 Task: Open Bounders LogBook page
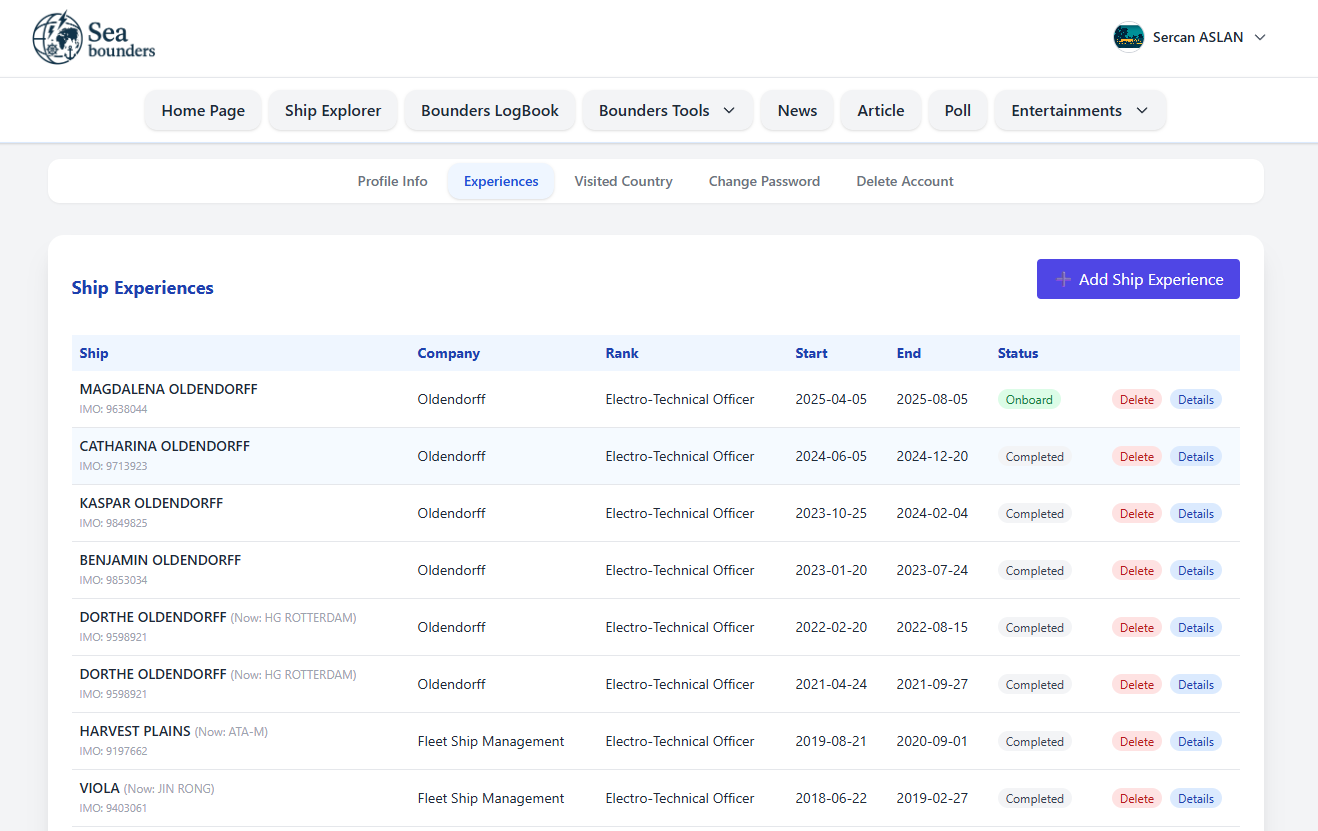tap(489, 111)
